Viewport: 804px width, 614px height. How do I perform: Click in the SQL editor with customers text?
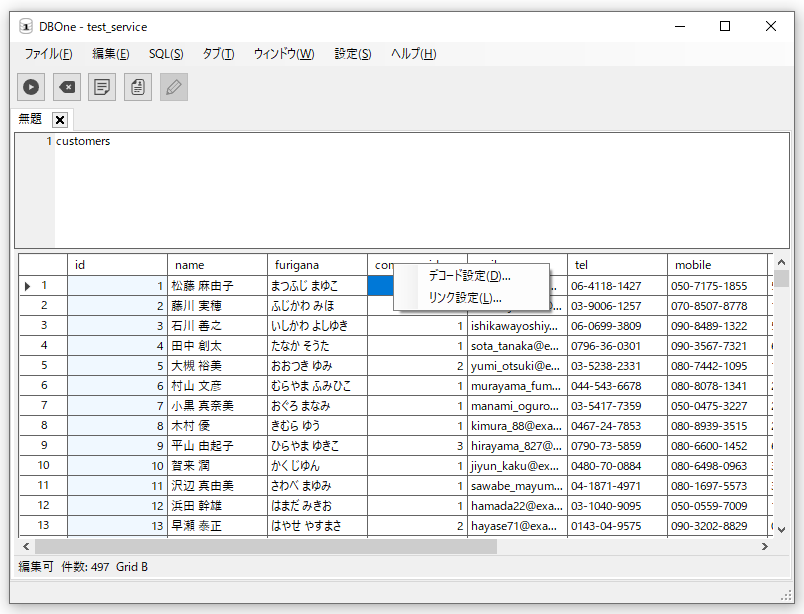pos(400,190)
